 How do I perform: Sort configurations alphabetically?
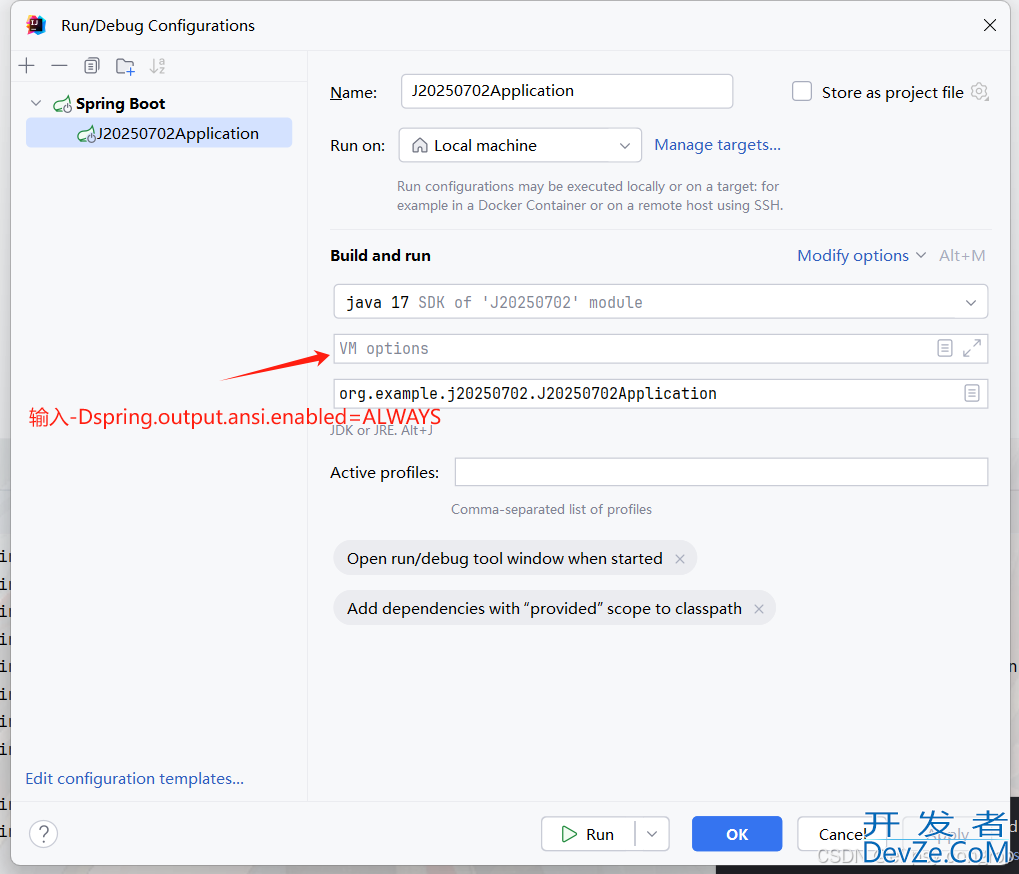click(x=157, y=66)
